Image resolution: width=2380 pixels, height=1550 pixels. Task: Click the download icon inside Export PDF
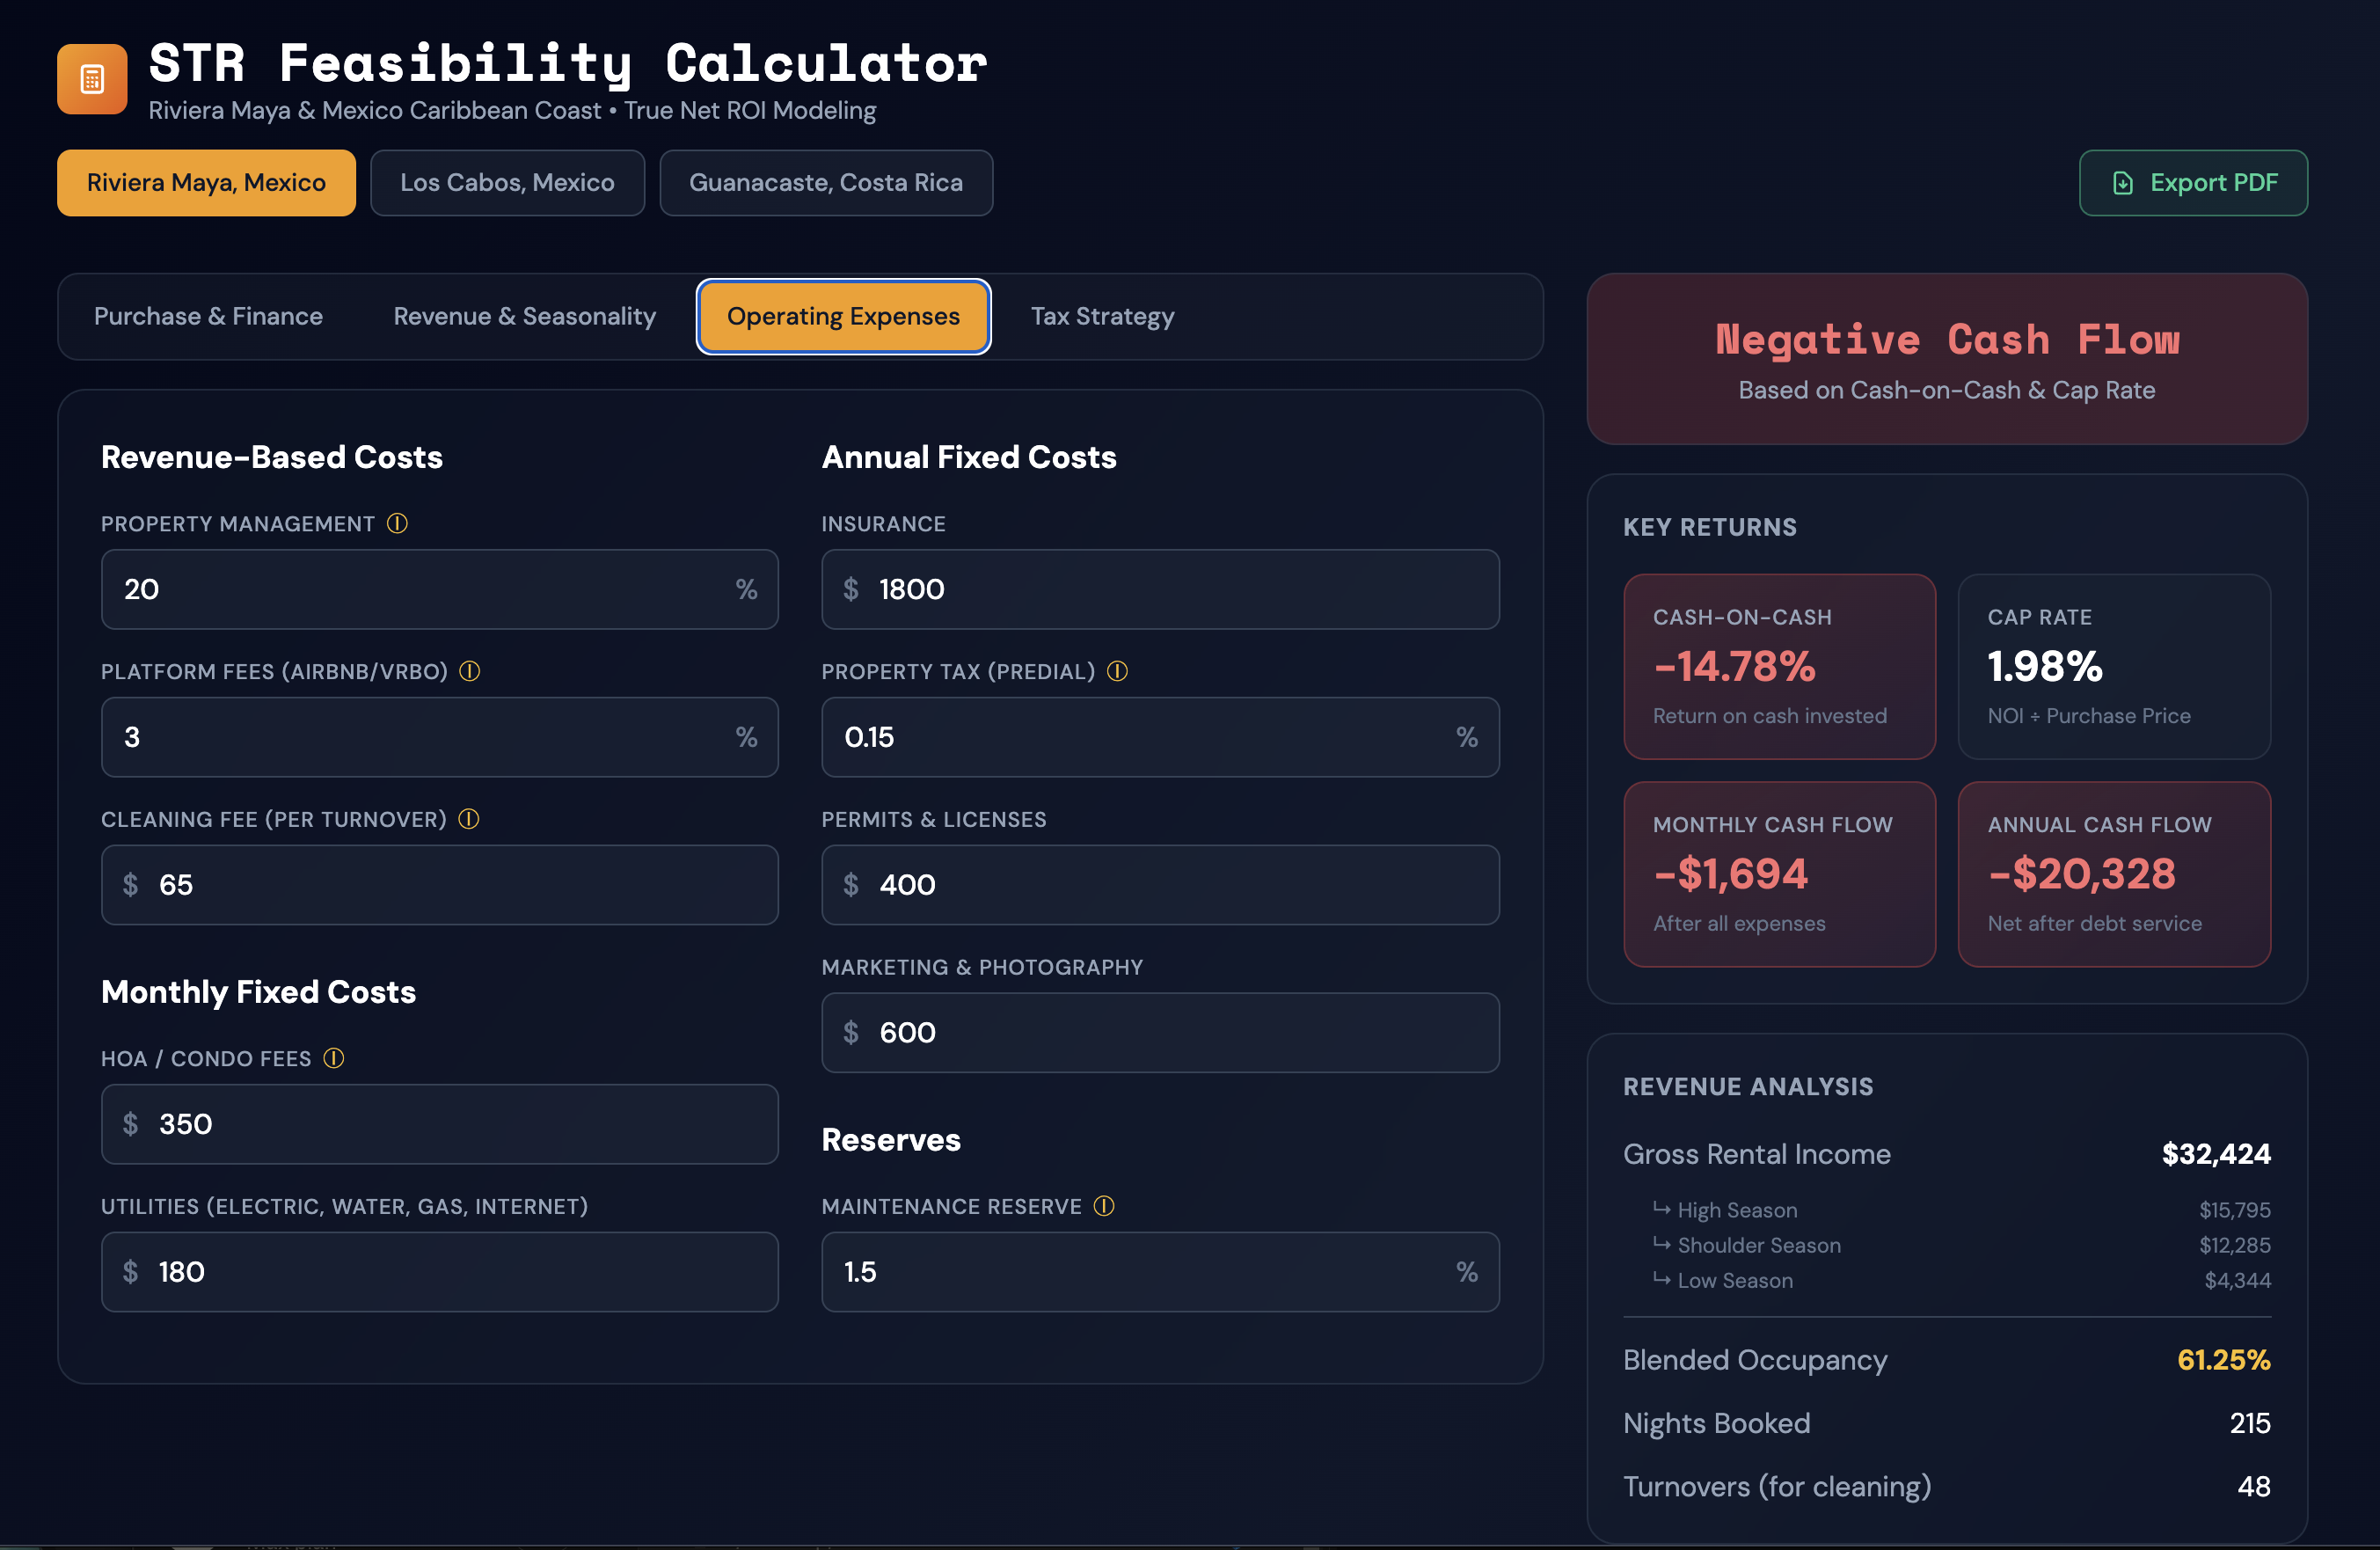pyautogui.click(x=2122, y=183)
